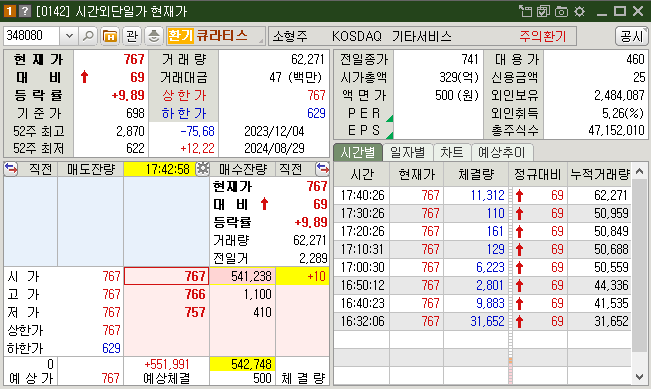
Task: Select the 16:32:06 time row
Action: (482, 321)
